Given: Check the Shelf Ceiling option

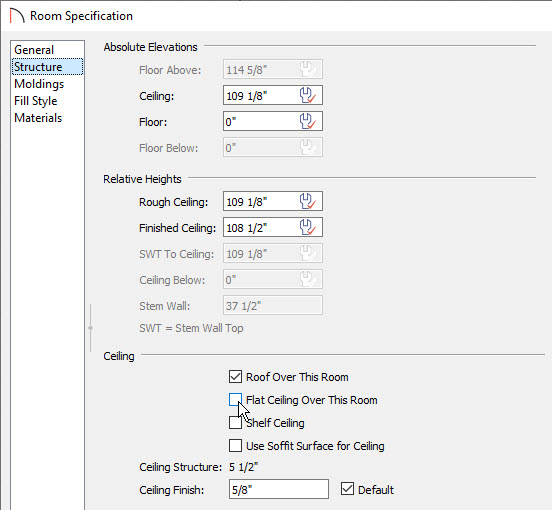Looking at the screenshot, I should [235, 422].
